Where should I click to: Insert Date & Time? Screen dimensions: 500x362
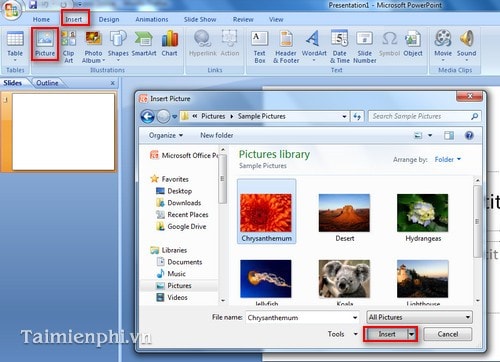[340, 47]
